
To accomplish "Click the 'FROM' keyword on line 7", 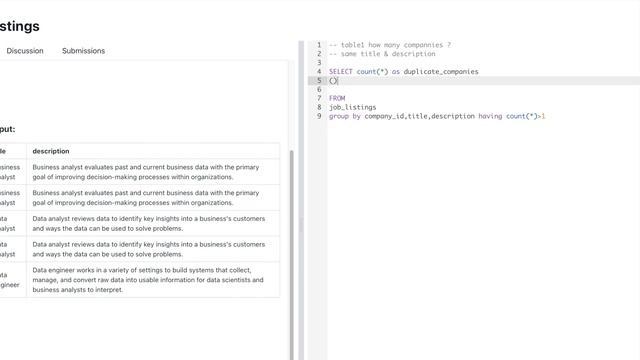I will pos(337,98).
